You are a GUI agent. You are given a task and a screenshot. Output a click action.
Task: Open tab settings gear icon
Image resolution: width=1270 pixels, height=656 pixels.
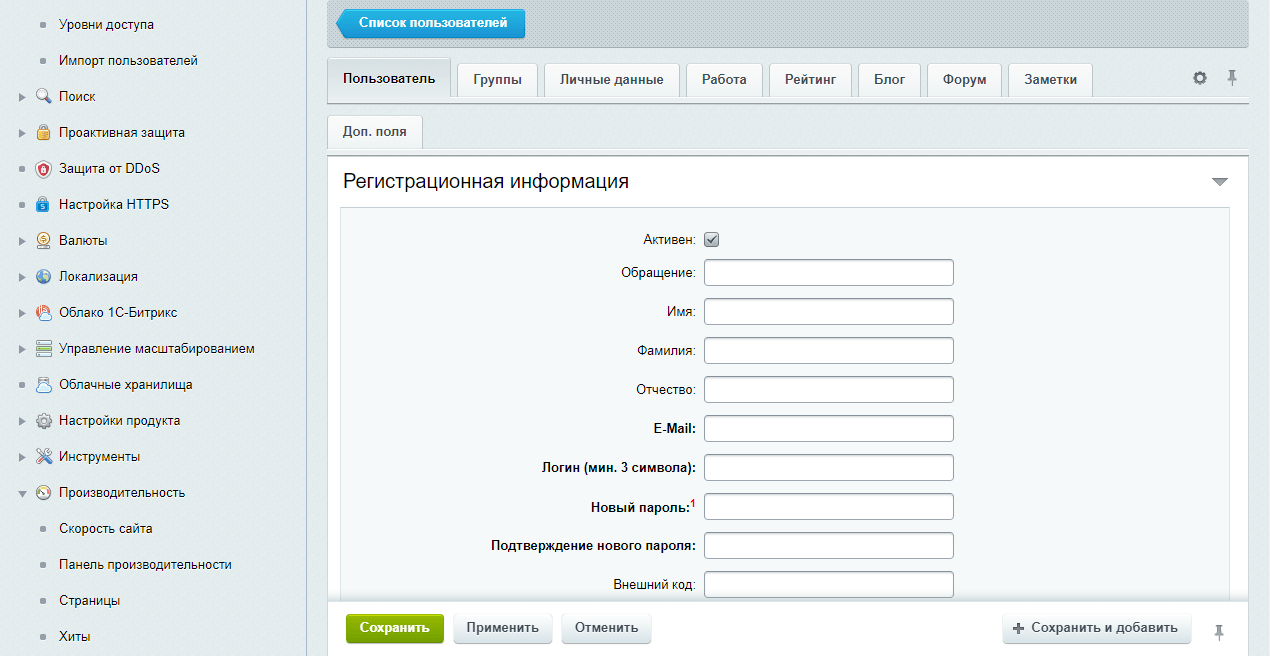[1200, 78]
